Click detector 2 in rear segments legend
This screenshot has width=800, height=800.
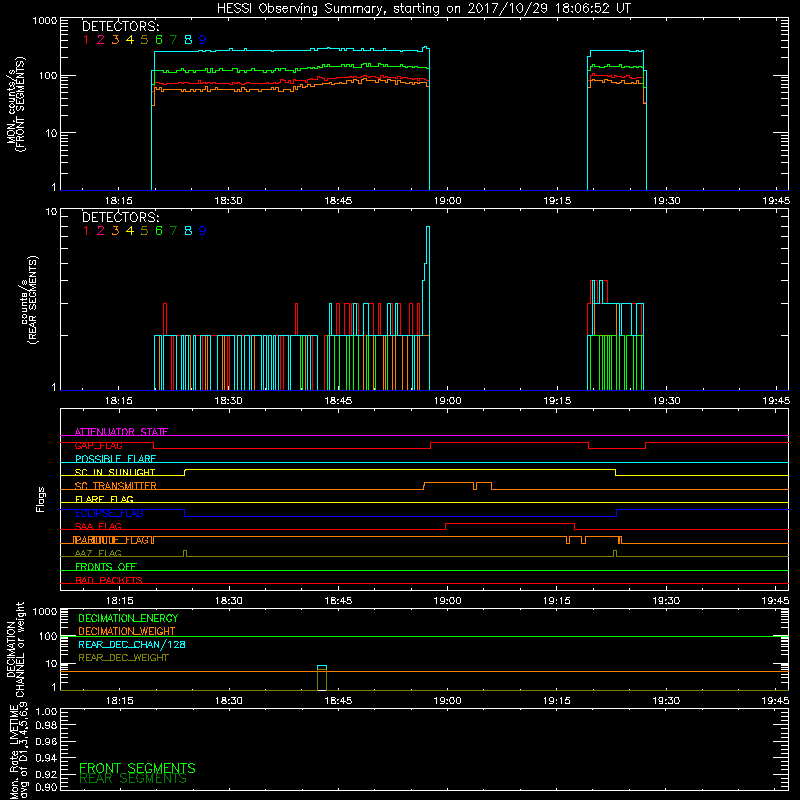pyautogui.click(x=101, y=231)
